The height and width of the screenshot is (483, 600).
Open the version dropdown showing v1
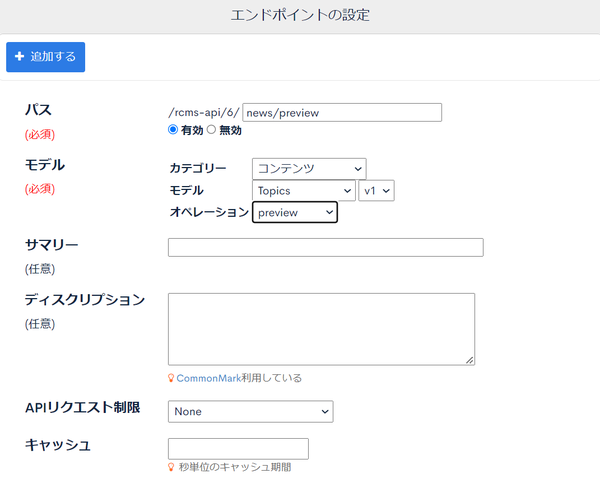click(377, 191)
